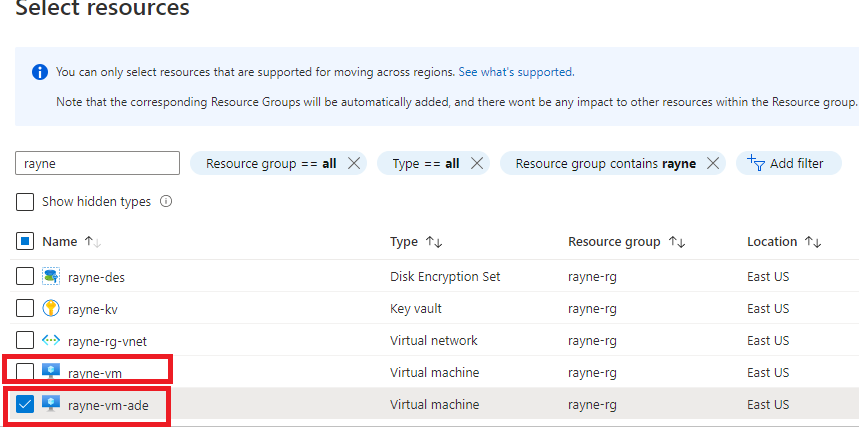Enable the Show hidden types checkbox

25,202
